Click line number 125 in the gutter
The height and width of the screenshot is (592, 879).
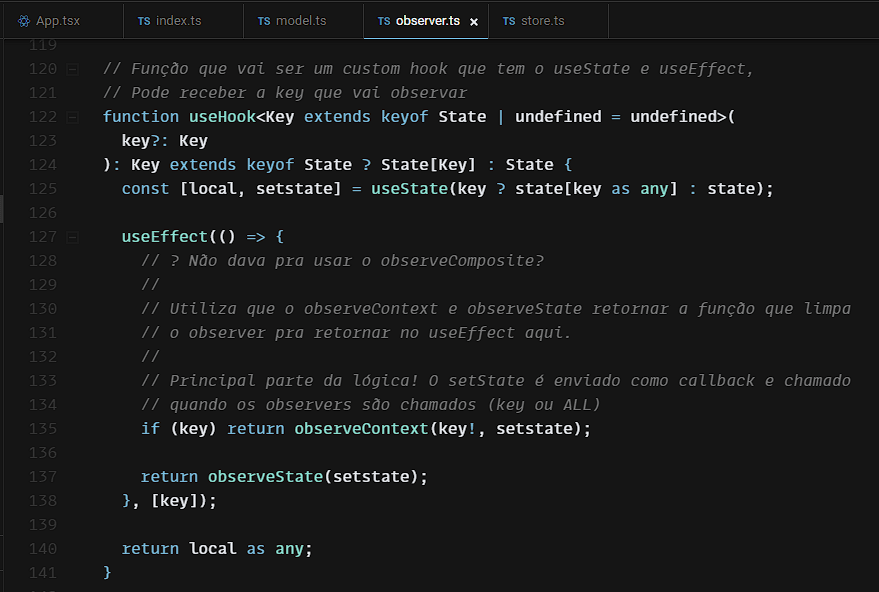tap(43, 189)
